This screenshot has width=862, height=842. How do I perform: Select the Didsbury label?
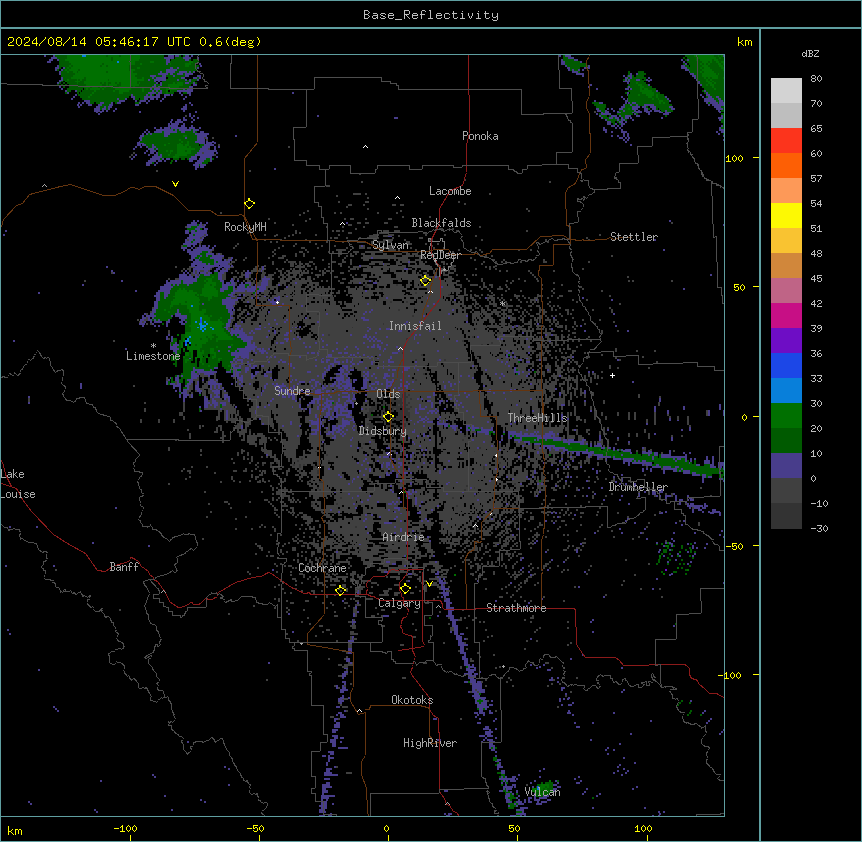point(383,431)
